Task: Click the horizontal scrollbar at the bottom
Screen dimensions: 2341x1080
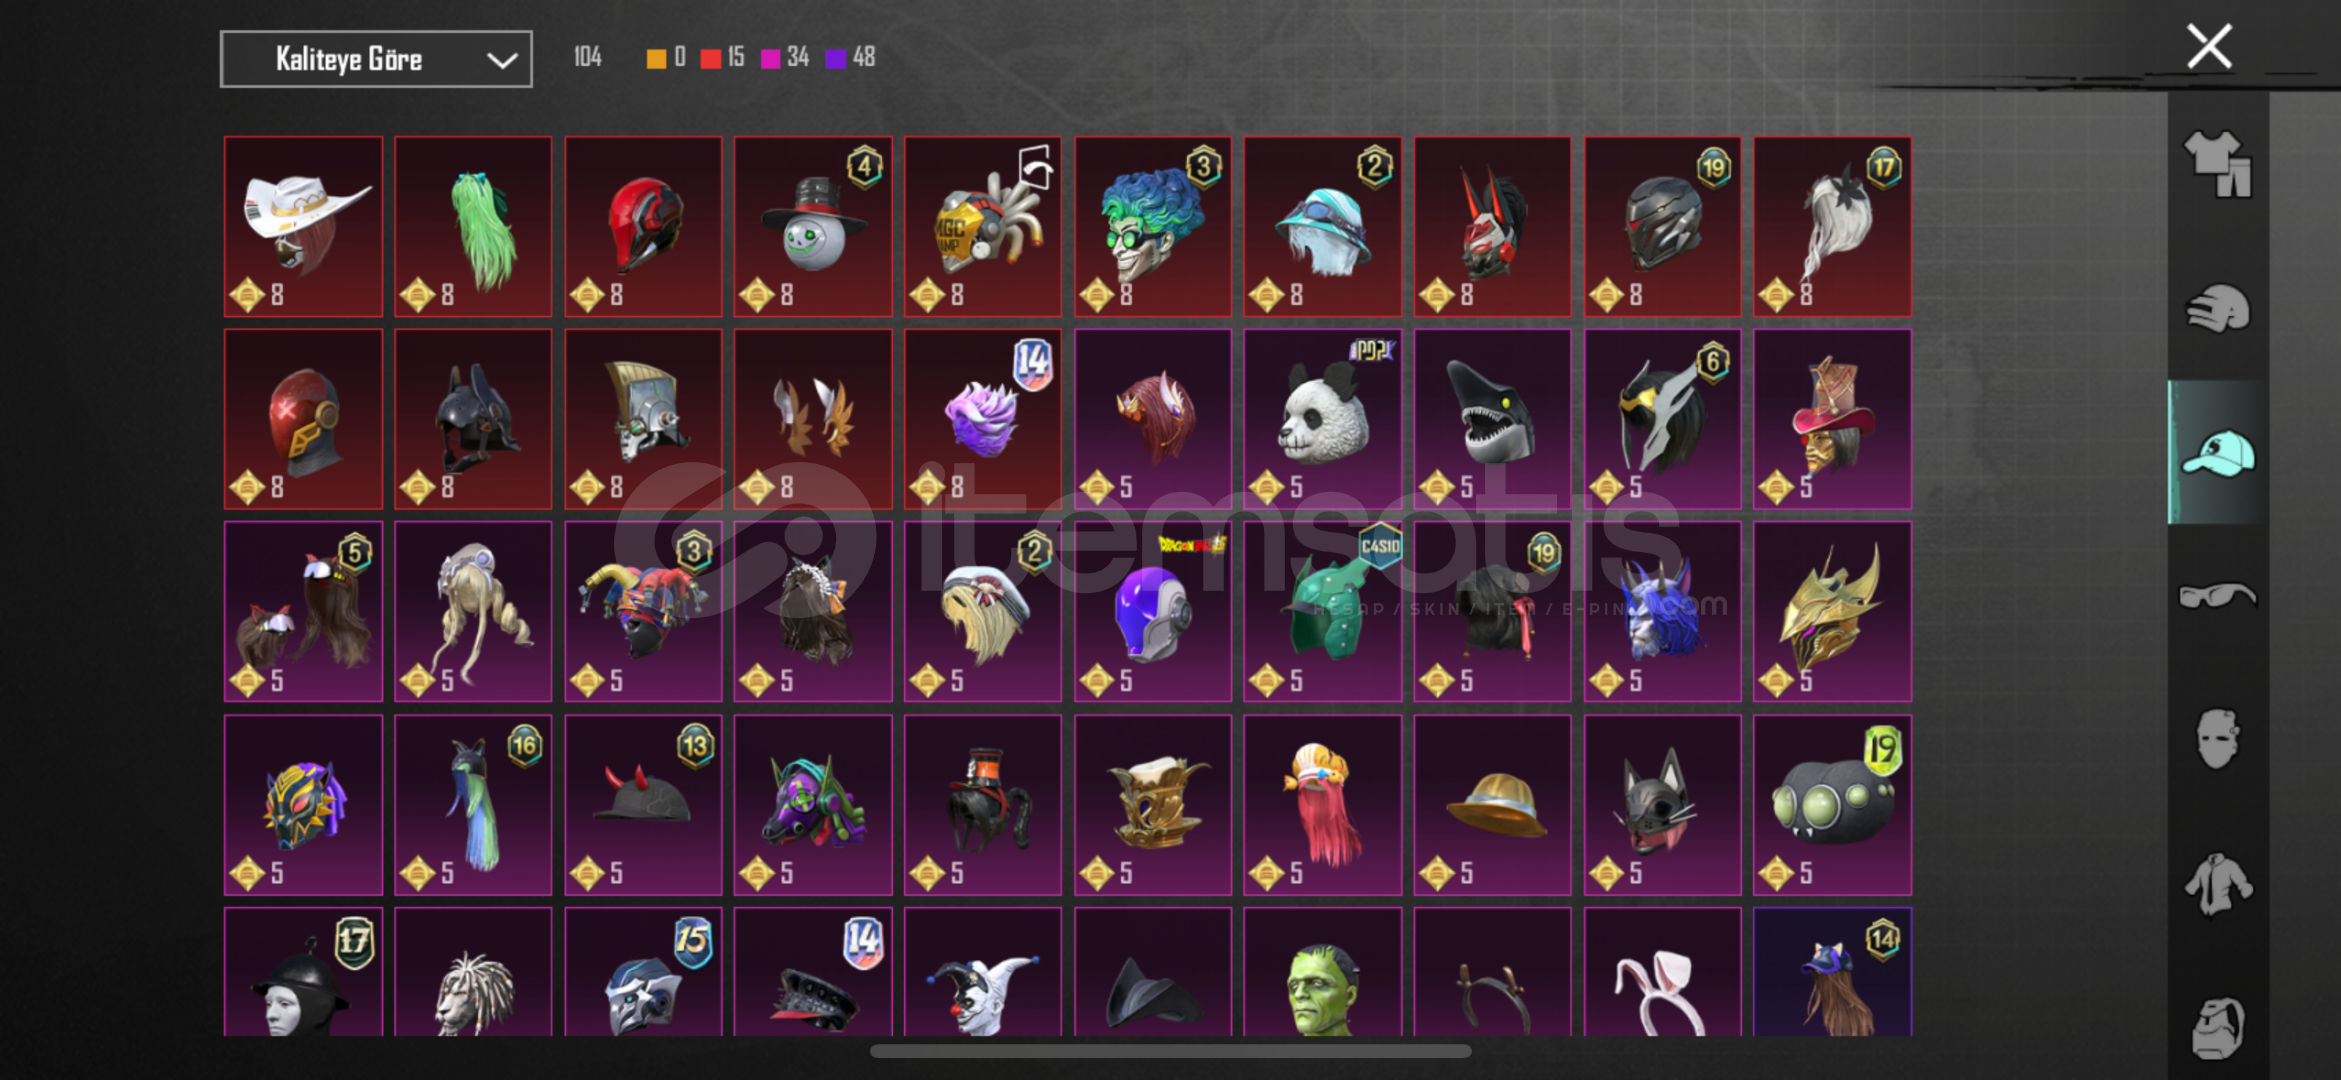Action: tap(1170, 1051)
